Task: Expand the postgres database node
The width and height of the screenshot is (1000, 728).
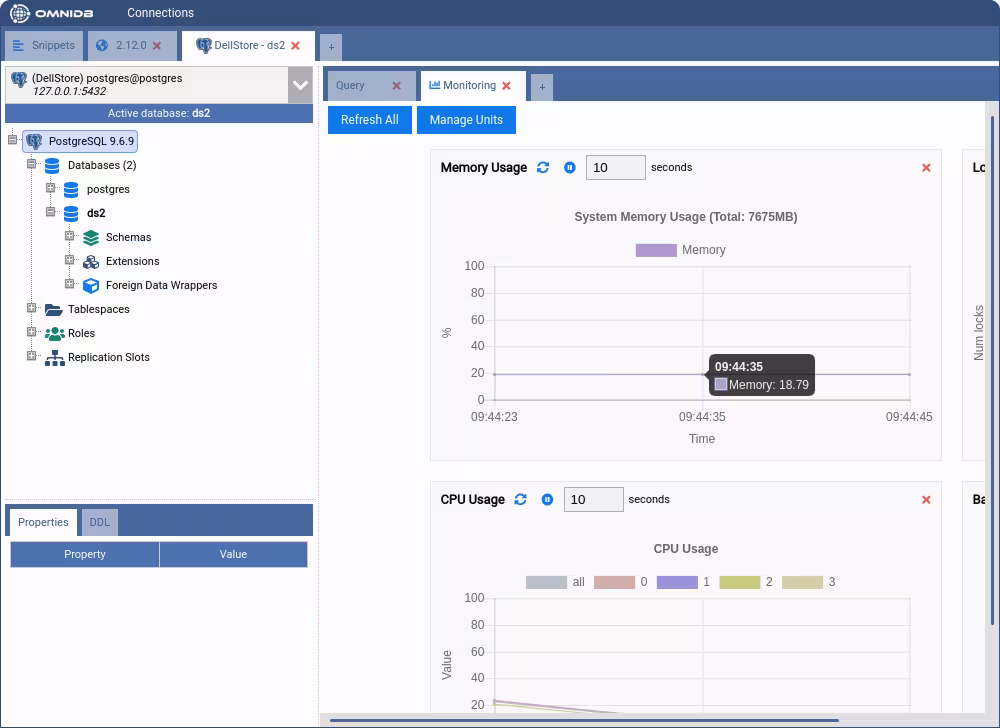Action: pos(50,188)
